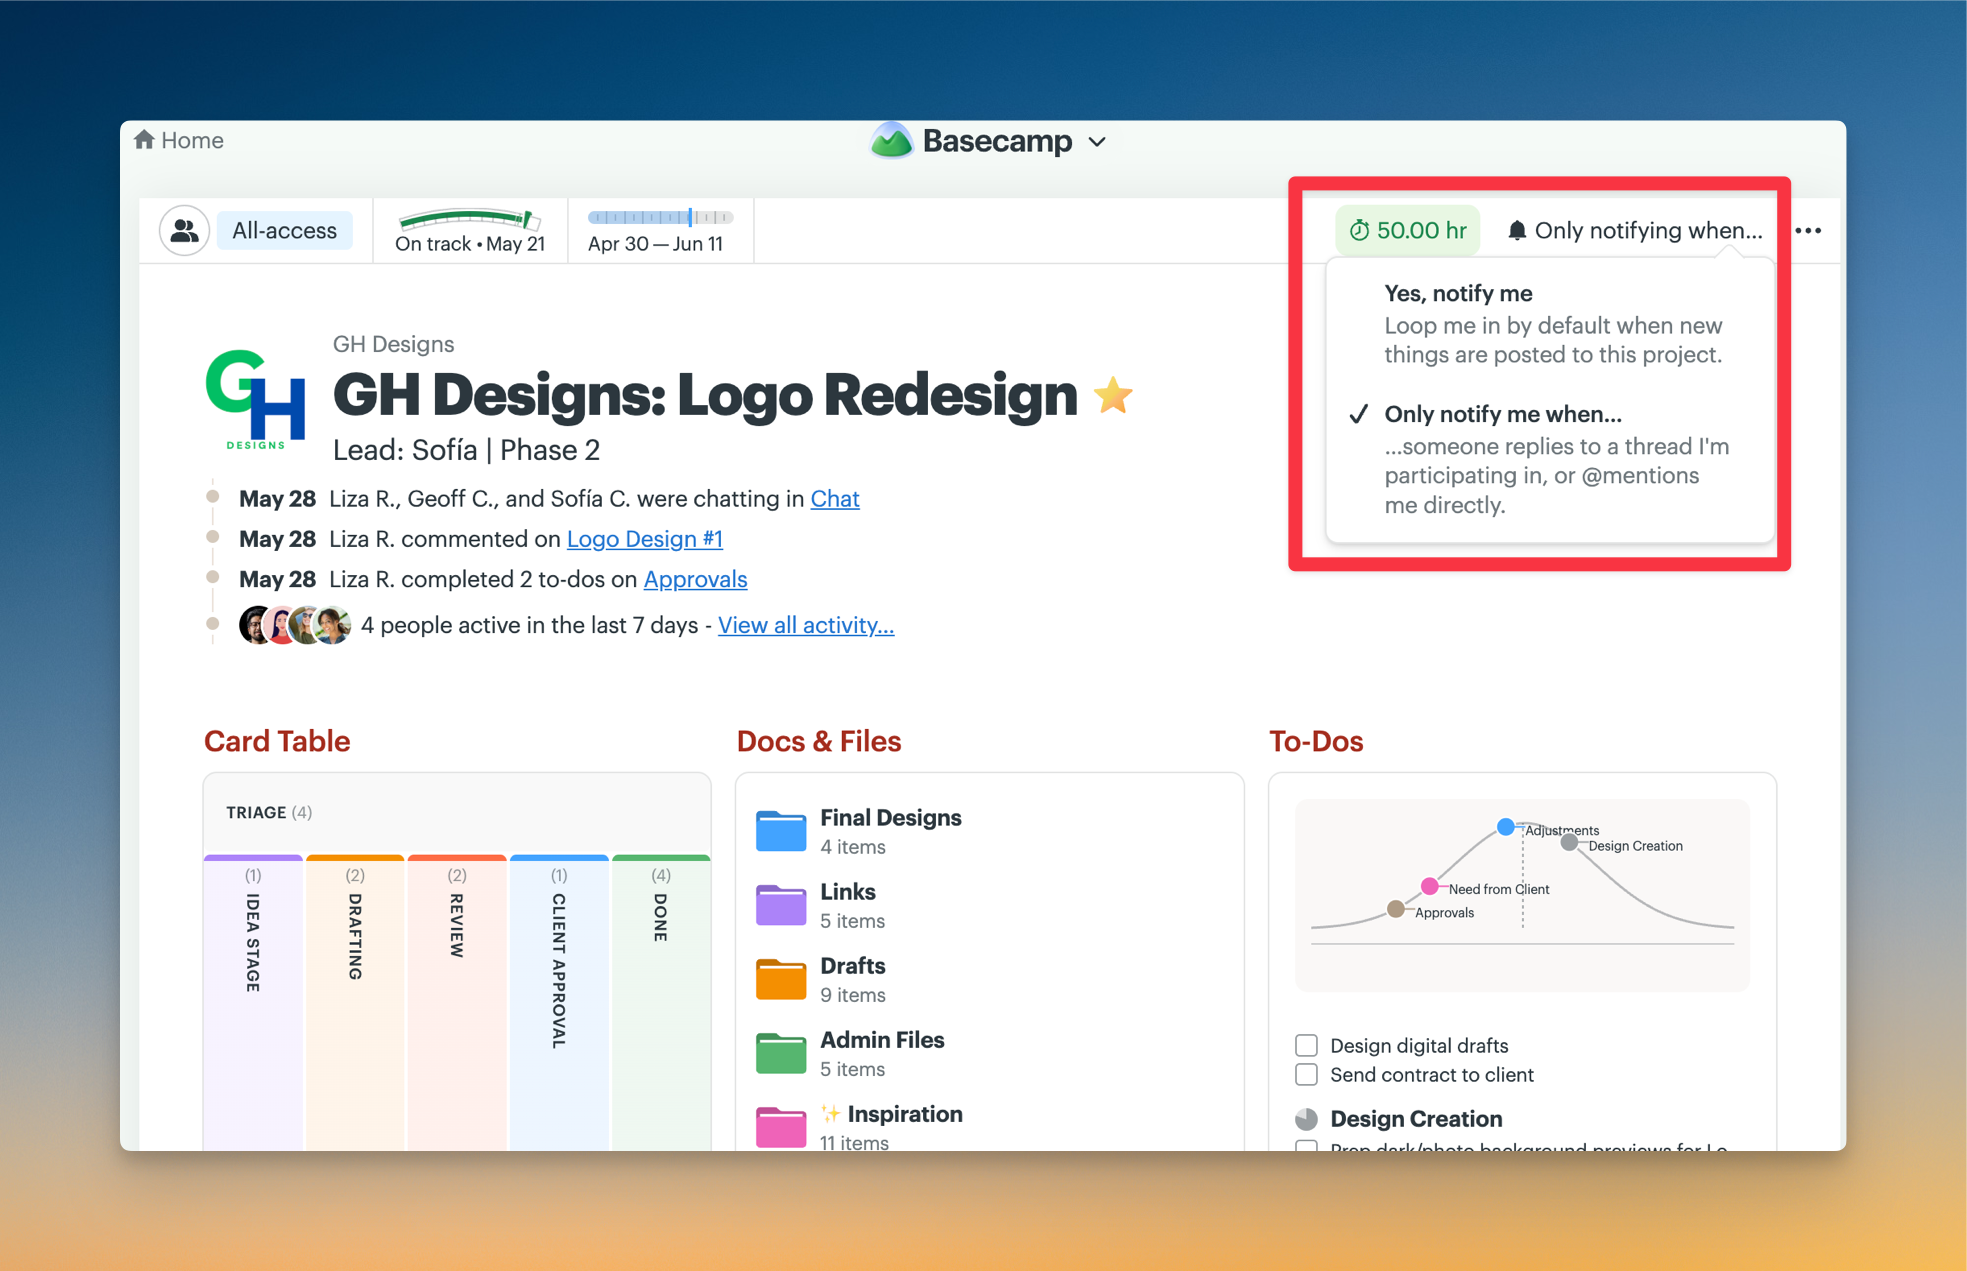This screenshot has width=1967, height=1271.
Task: Open the Approvals activity link
Action: pos(696,579)
